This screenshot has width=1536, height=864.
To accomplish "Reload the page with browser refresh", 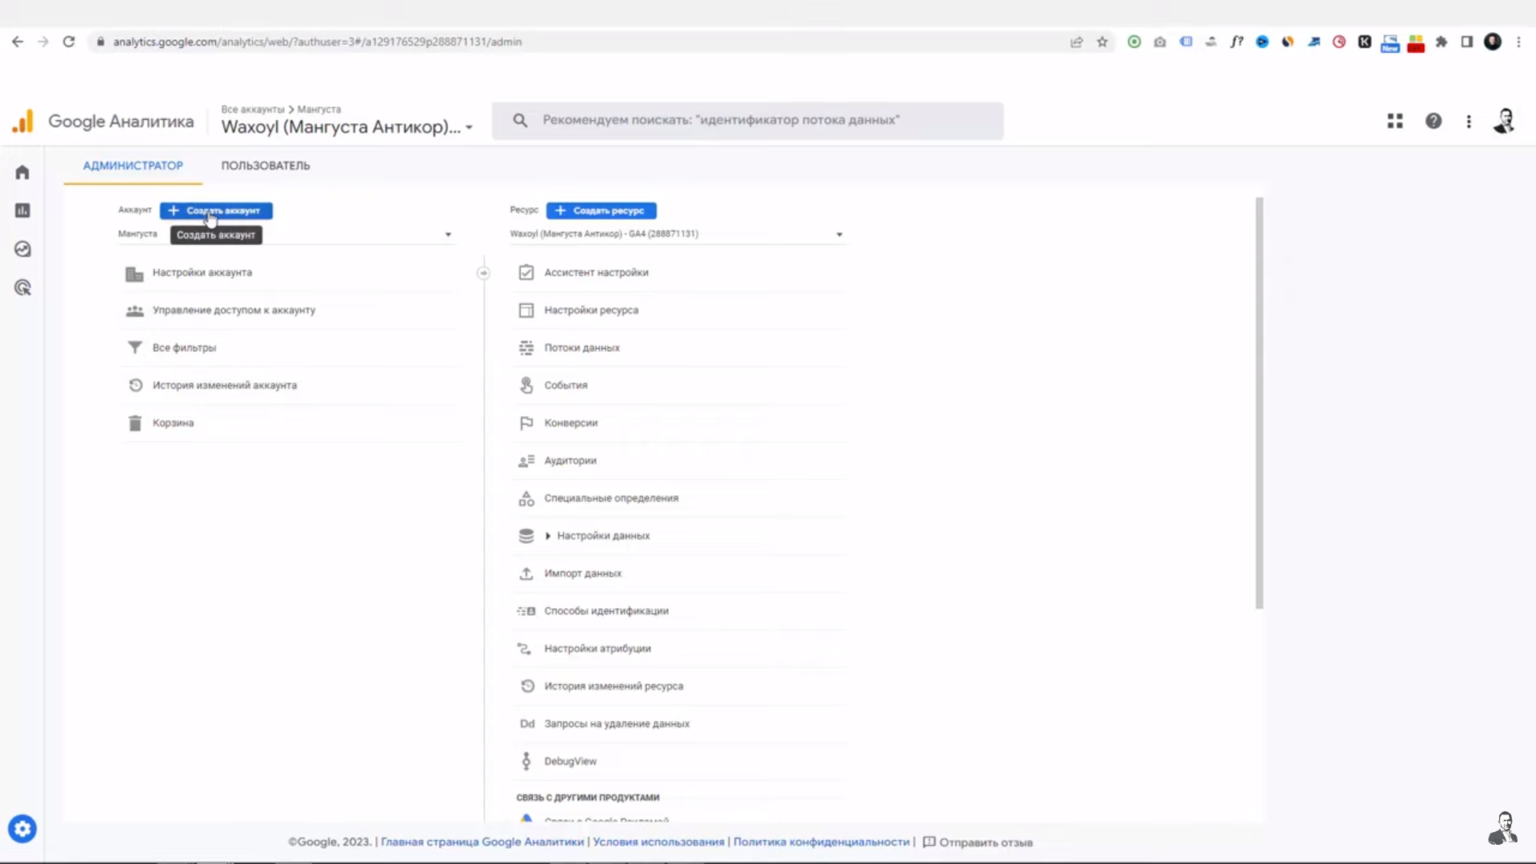I will tap(68, 42).
